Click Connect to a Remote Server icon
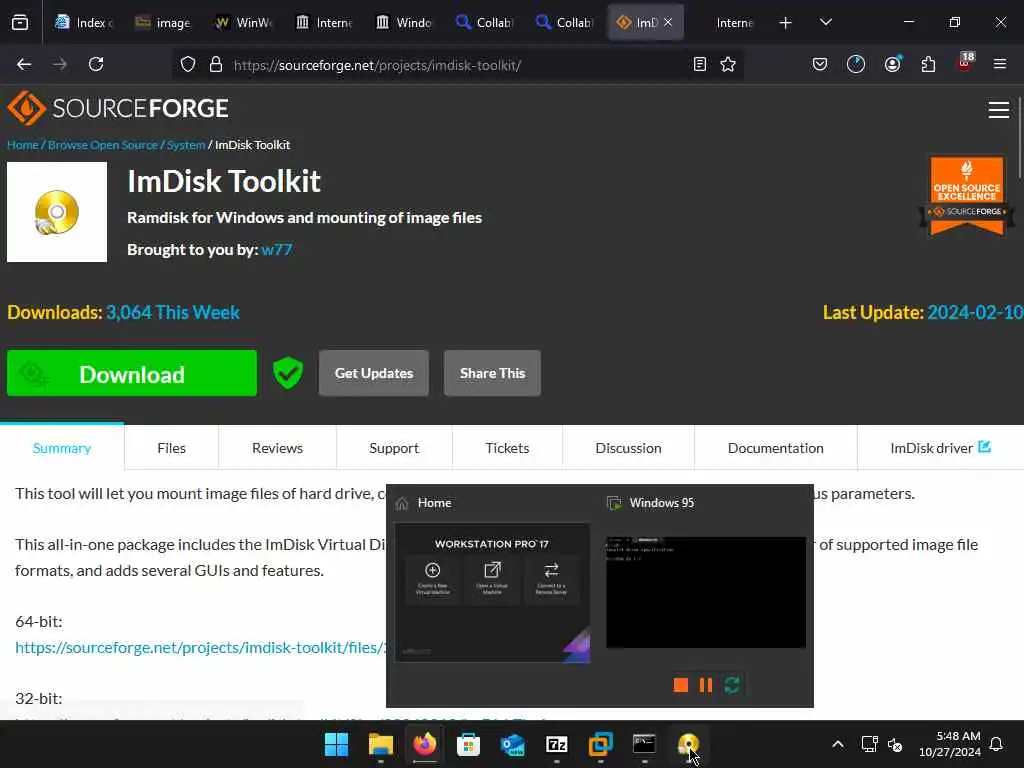Viewport: 1024px width, 768px height. coord(551,577)
